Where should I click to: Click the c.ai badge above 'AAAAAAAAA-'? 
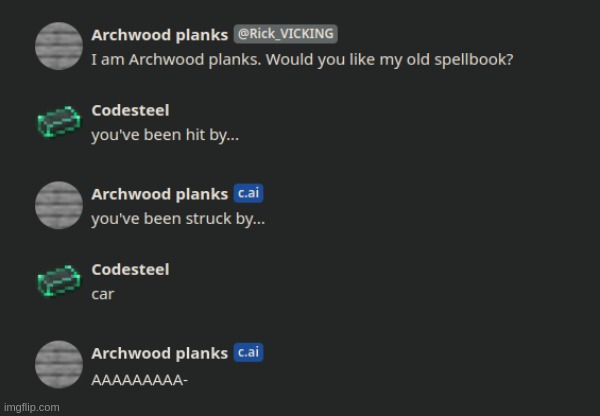pyautogui.click(x=248, y=352)
